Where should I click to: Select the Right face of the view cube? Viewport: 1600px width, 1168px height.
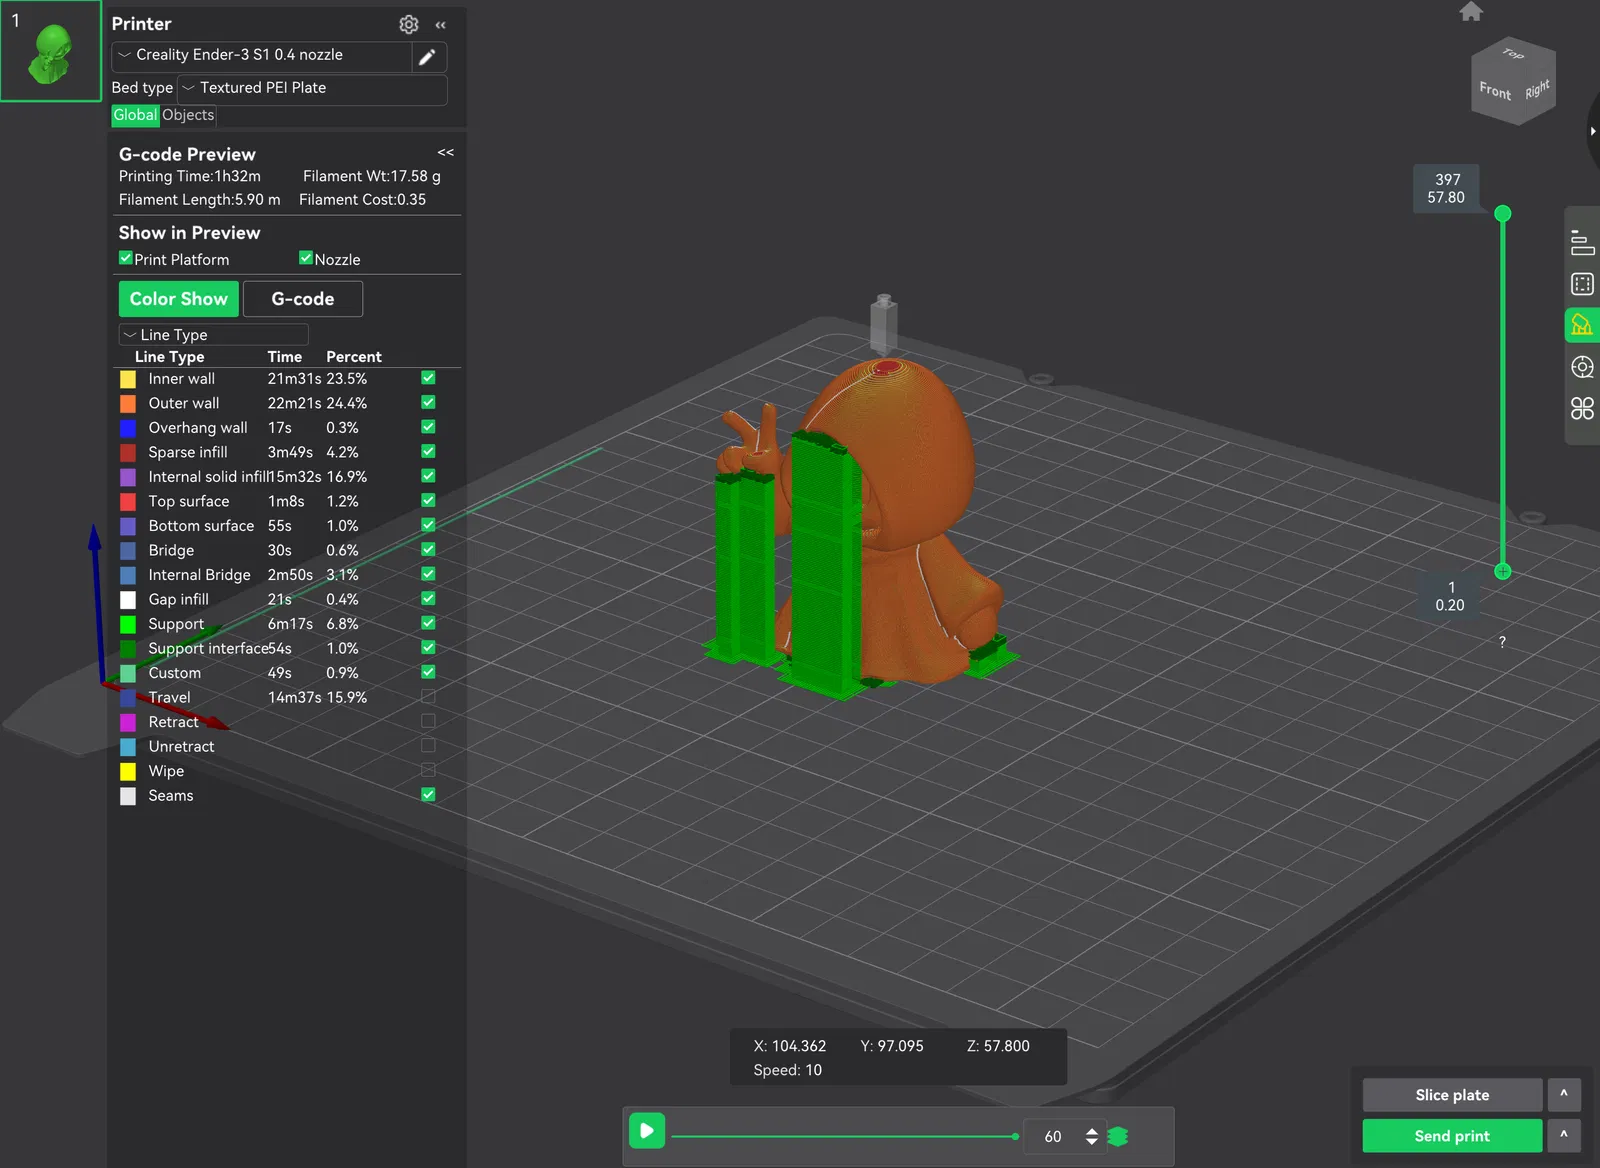1537,89
